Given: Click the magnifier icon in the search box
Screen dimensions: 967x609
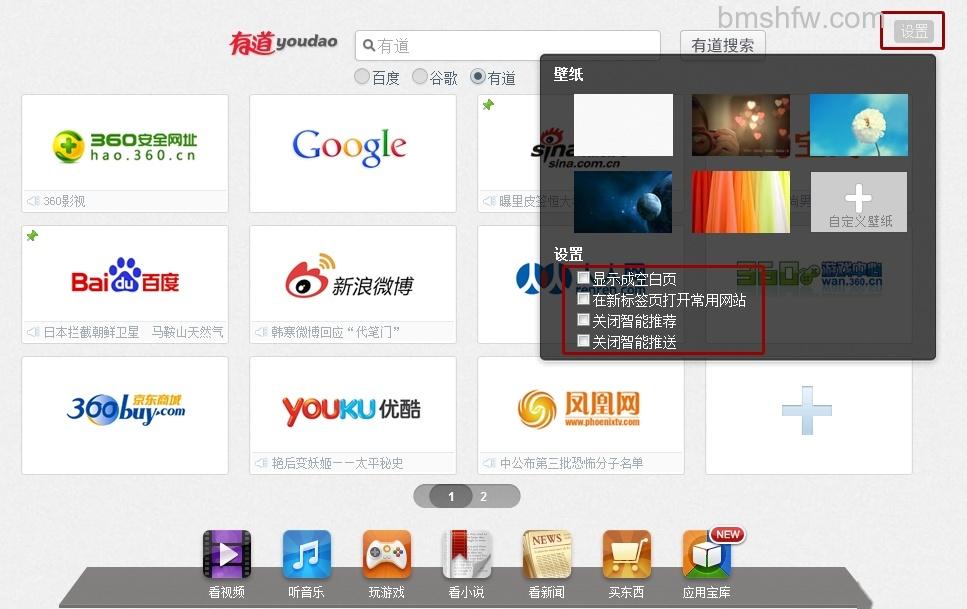Looking at the screenshot, I should (368, 46).
